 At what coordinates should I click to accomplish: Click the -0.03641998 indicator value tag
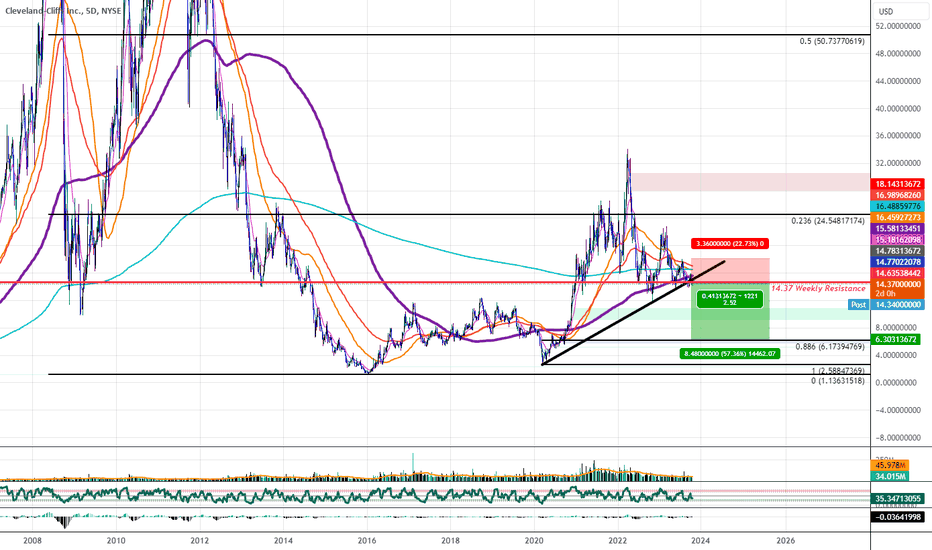(x=896, y=517)
